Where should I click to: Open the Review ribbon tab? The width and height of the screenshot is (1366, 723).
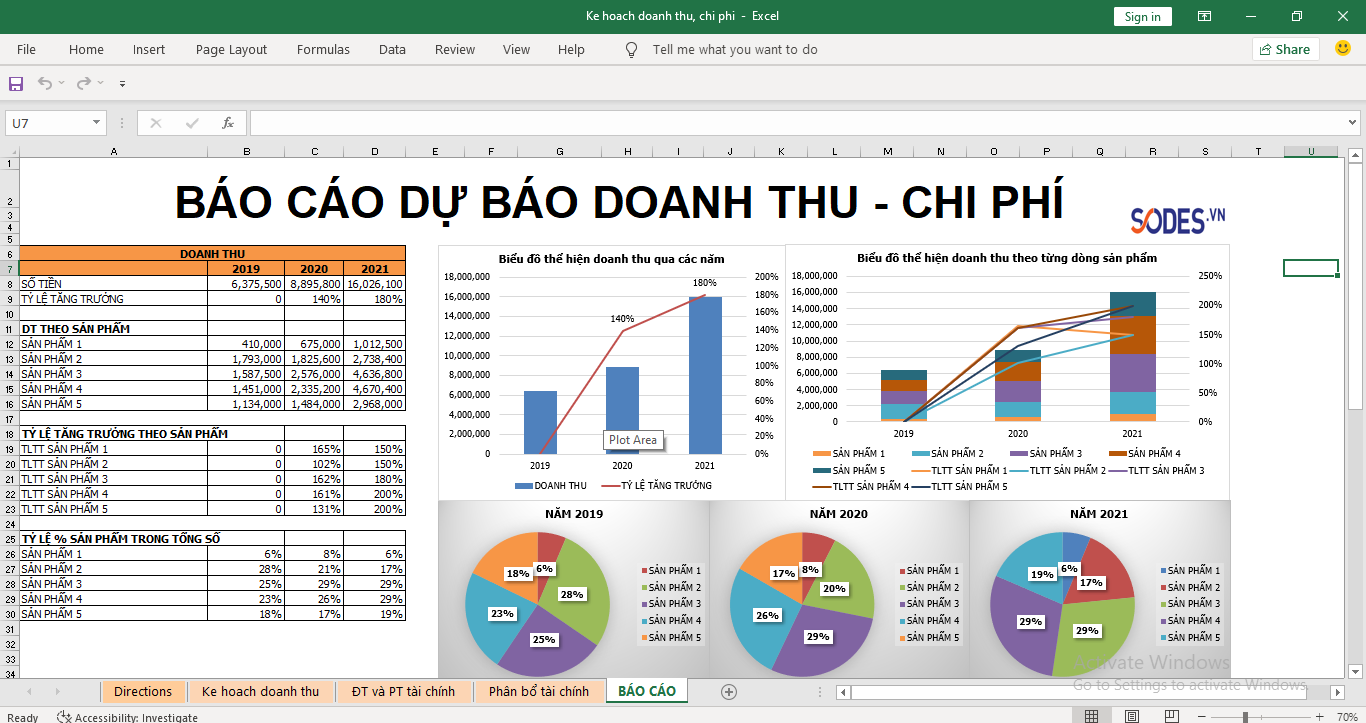coord(455,49)
